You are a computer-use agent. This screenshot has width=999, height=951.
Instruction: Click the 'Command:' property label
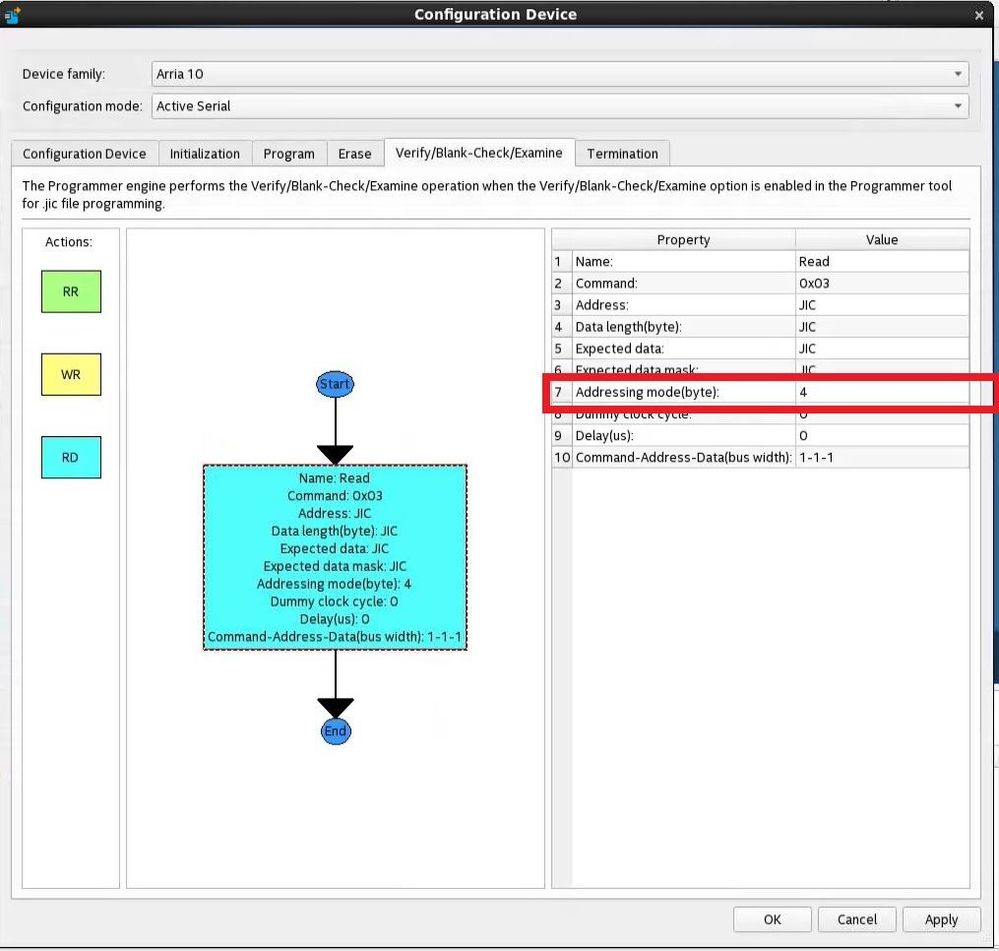click(x=606, y=283)
